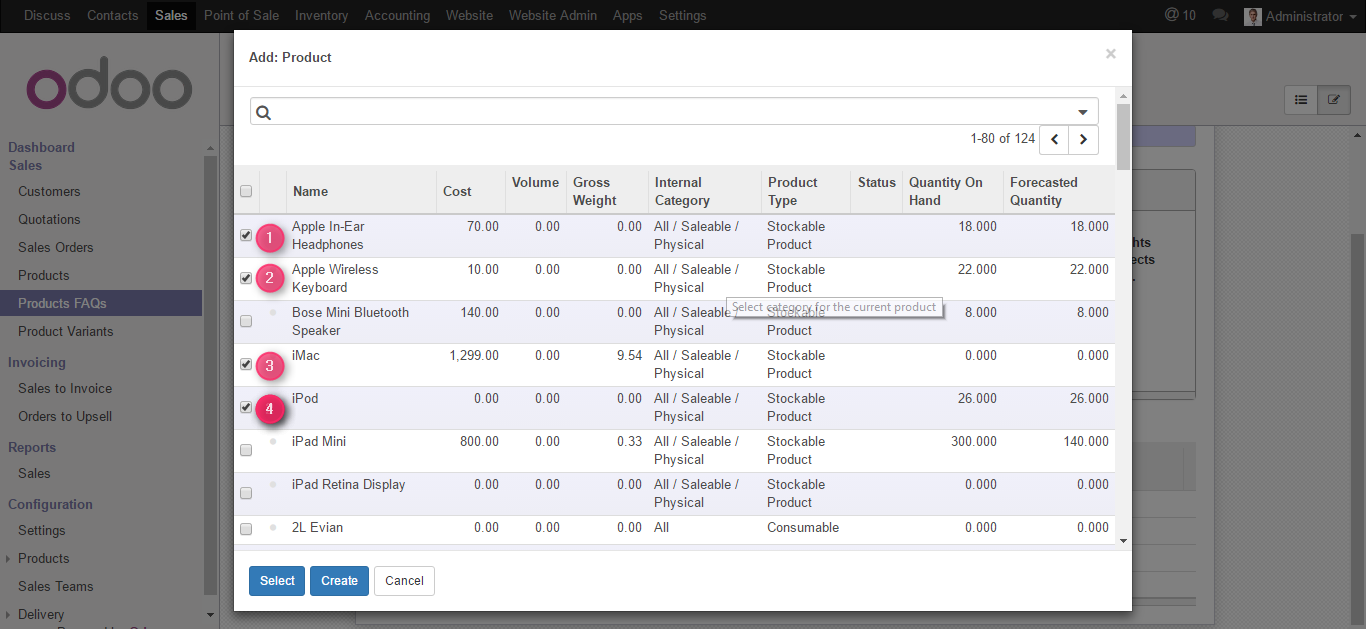Screen dimensions: 1366x629
Task: Click the search magnifier icon in dialog
Action: 264,112
